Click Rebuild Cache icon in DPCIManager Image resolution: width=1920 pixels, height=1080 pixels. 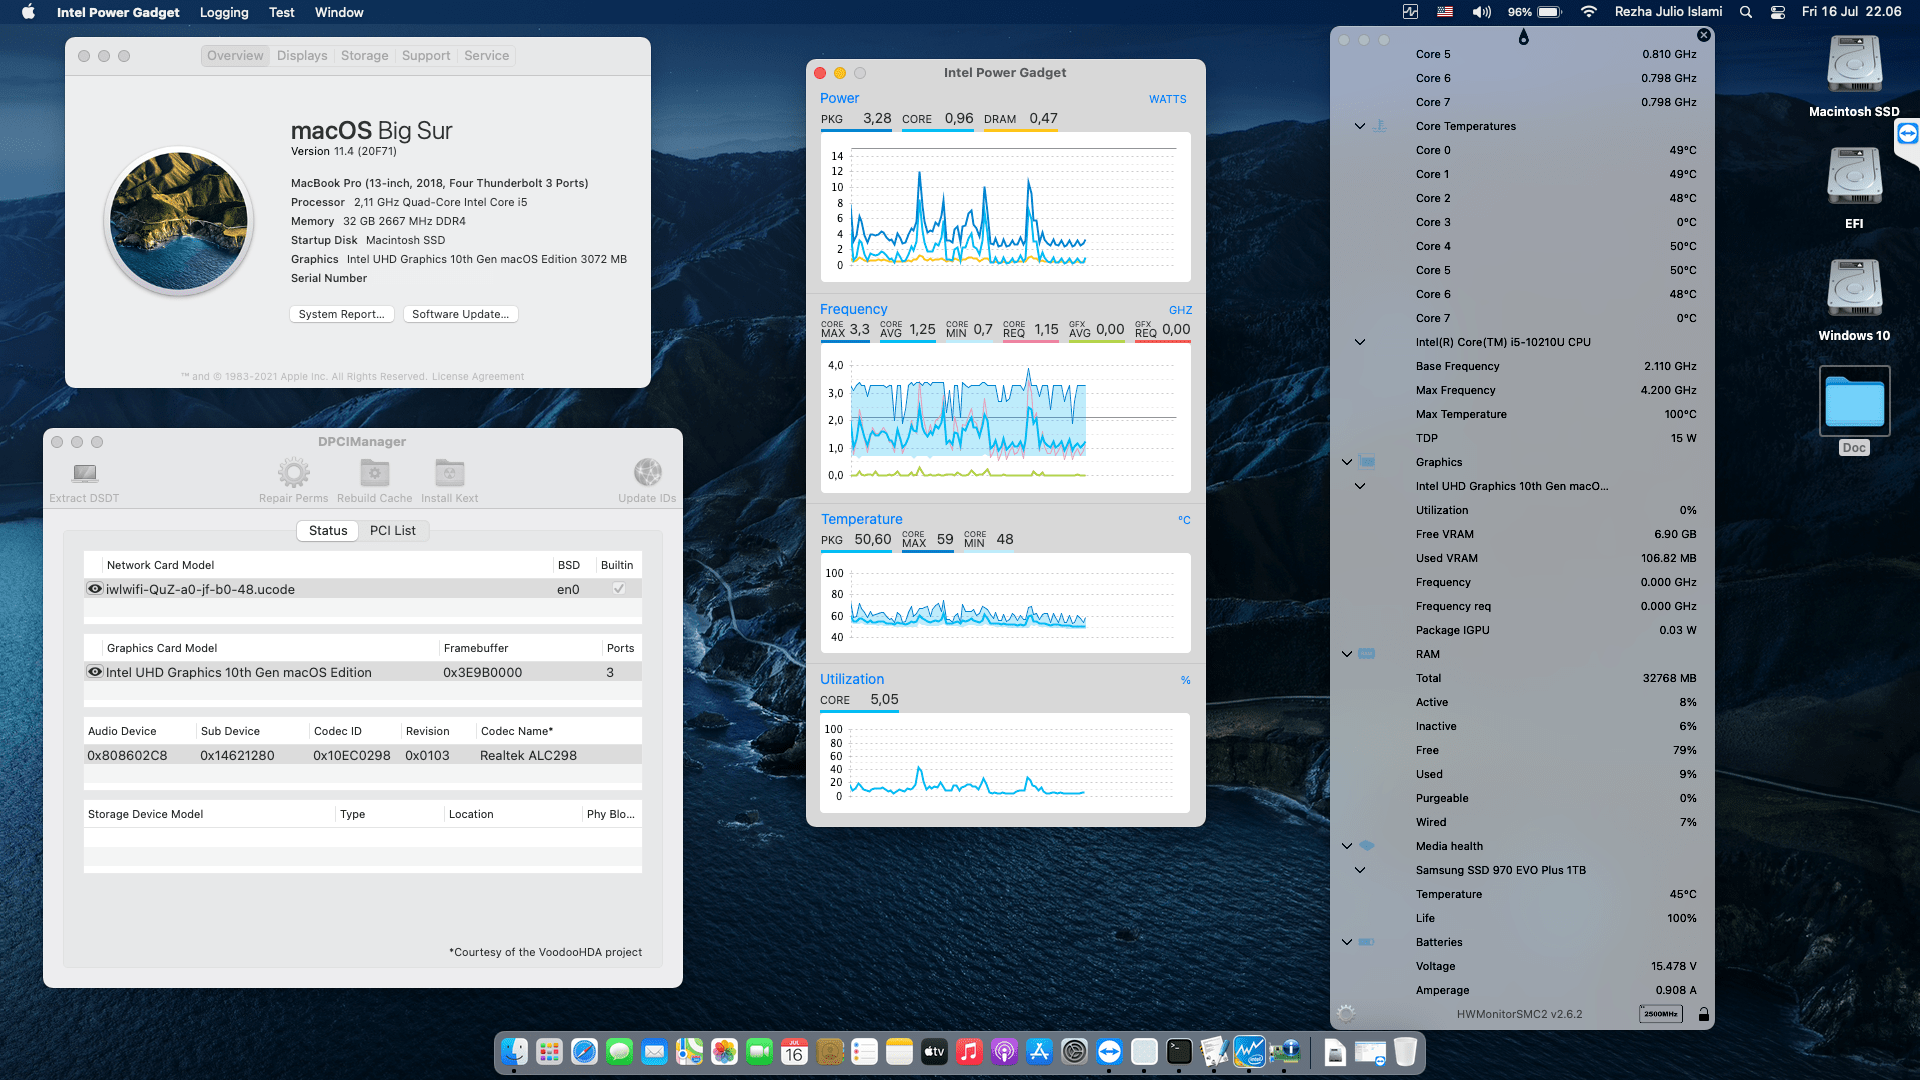click(x=374, y=472)
